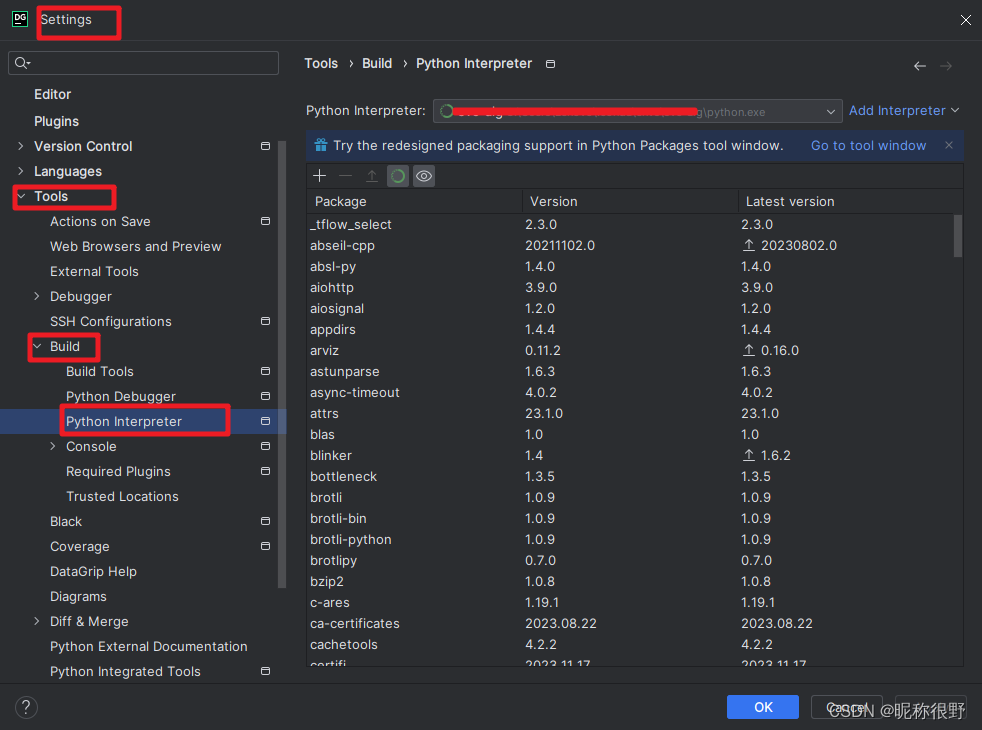Expand the Debugger node
Image resolution: width=982 pixels, height=730 pixels.
coord(37,296)
